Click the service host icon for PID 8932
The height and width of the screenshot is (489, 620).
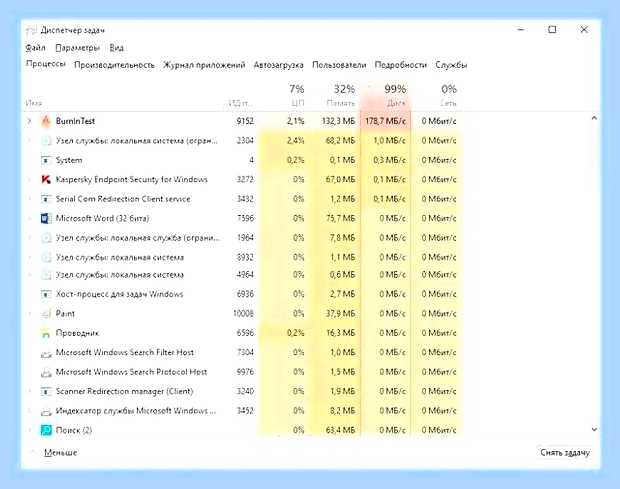(46, 257)
